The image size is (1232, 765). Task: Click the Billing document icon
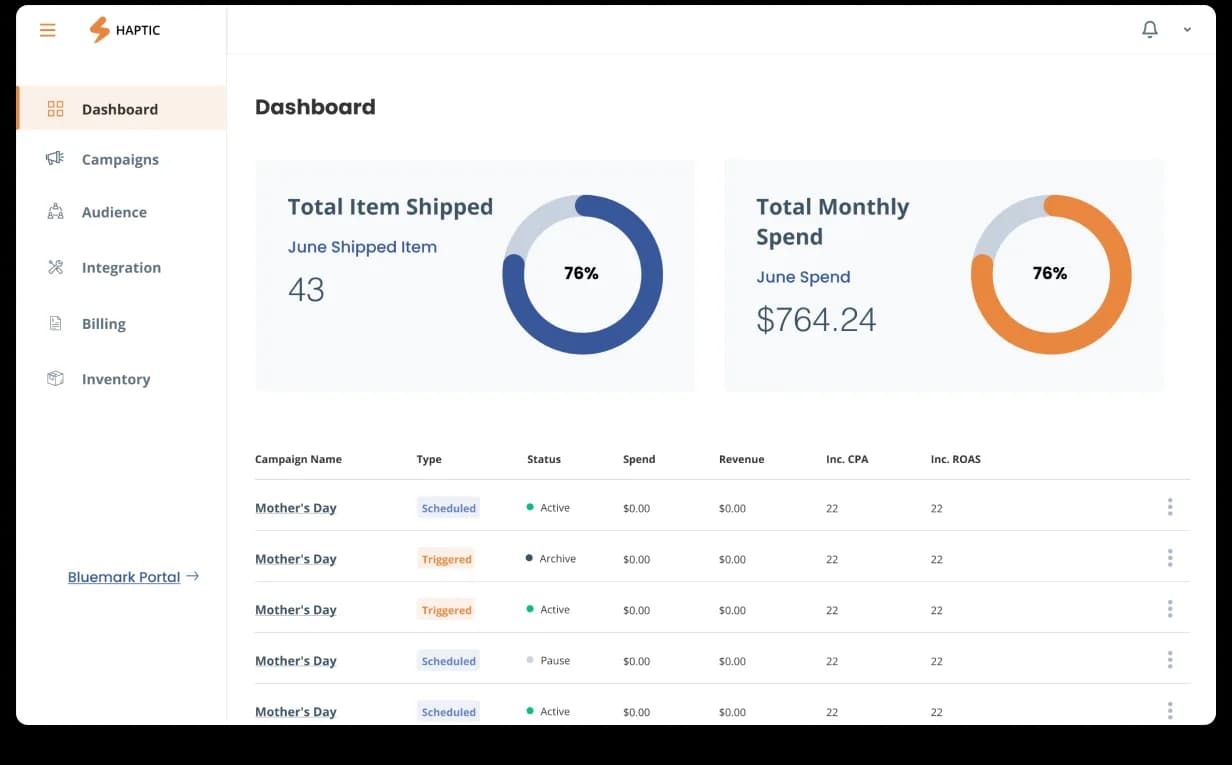click(x=55, y=323)
